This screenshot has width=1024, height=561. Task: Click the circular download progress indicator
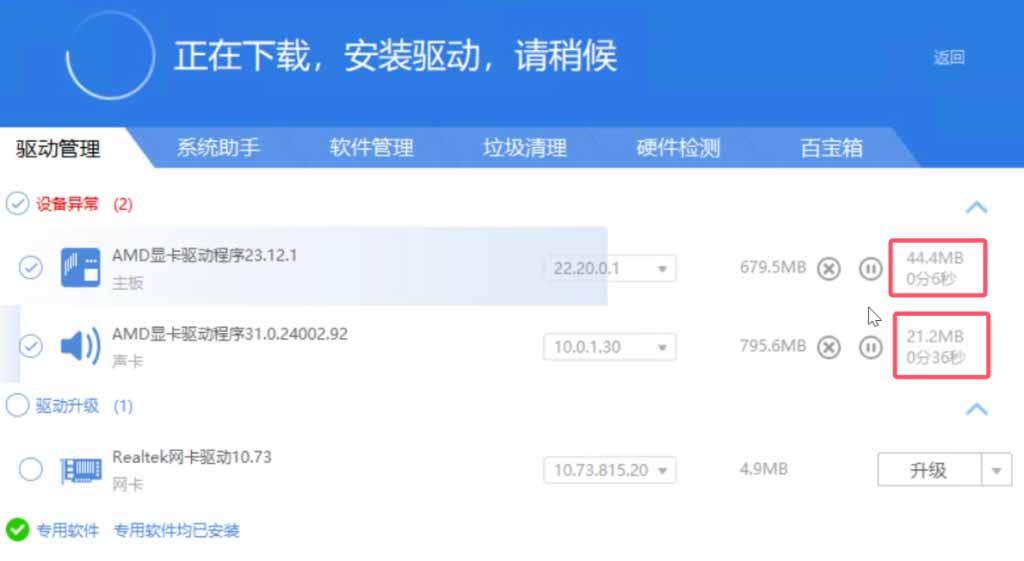tap(110, 55)
